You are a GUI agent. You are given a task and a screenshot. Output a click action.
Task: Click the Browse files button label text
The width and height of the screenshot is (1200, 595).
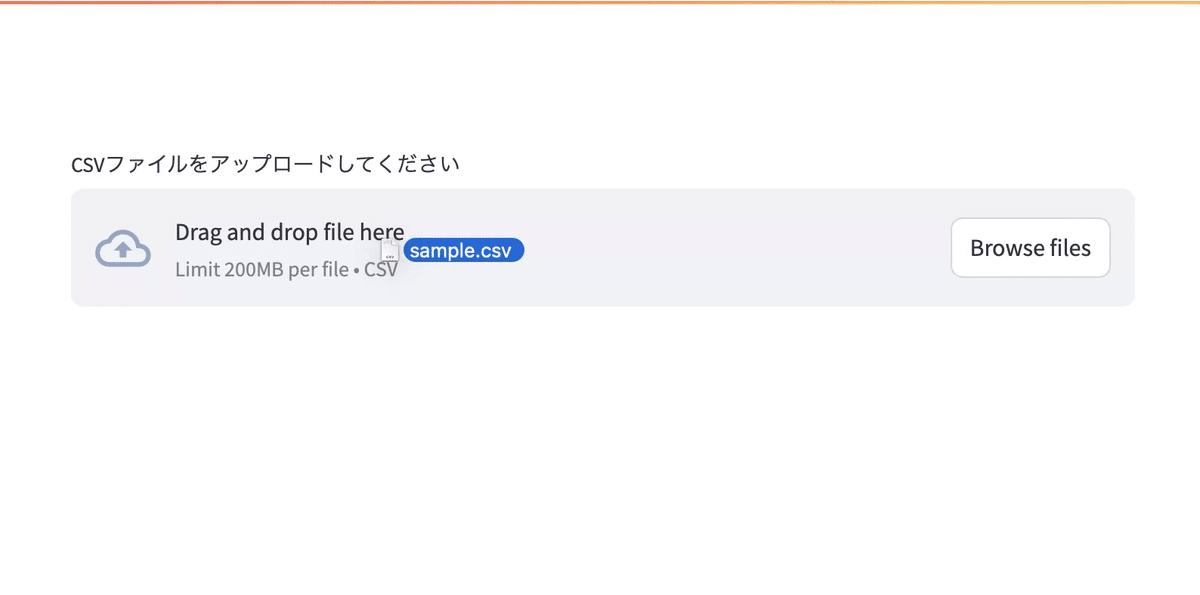click(1030, 247)
